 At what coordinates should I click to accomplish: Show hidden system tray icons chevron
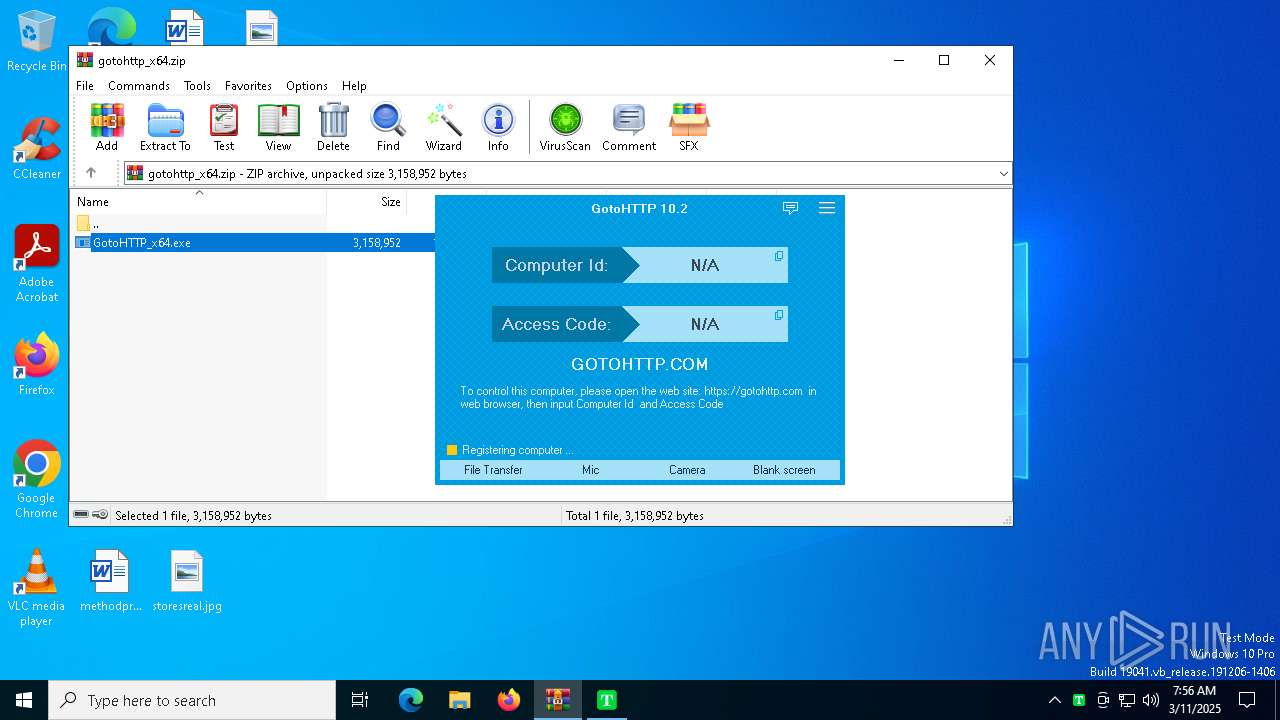pos(1054,700)
